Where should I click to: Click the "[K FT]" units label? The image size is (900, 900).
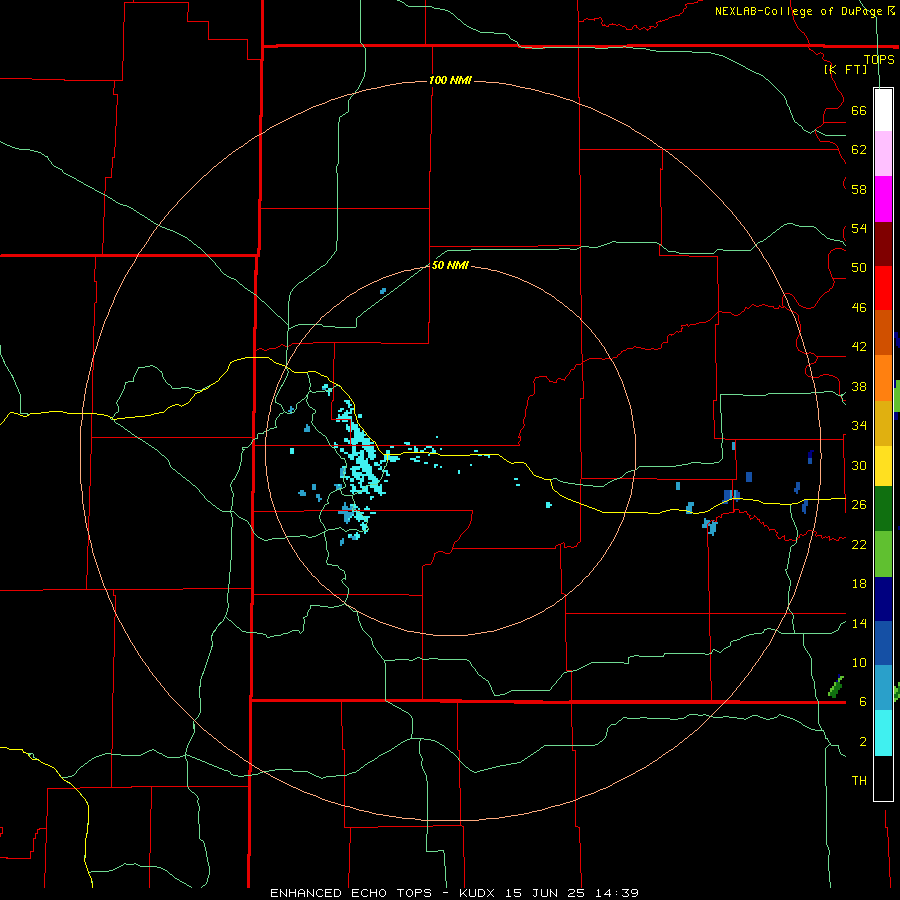845,69
